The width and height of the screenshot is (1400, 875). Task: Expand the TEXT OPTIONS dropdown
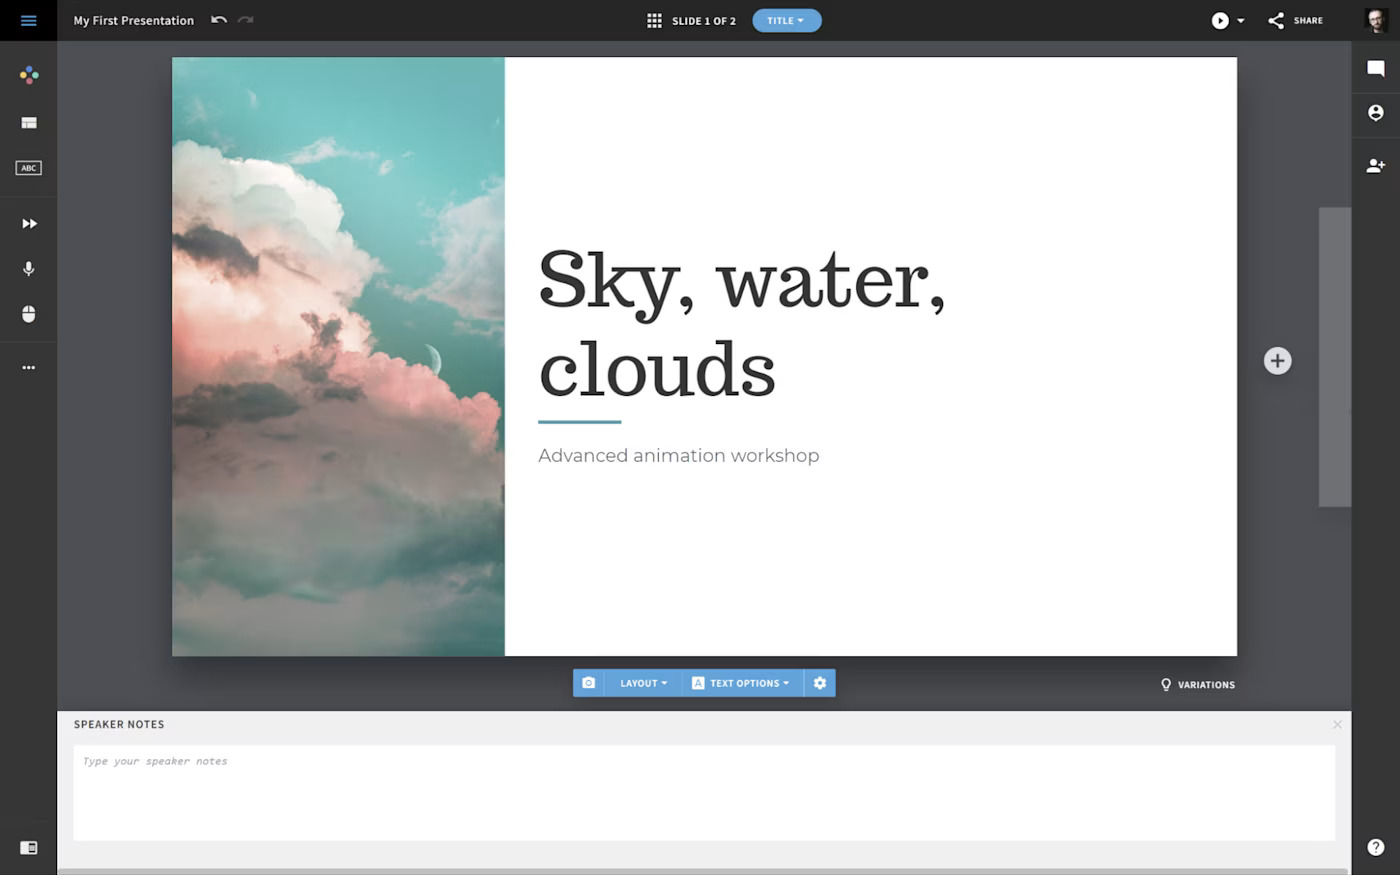(x=741, y=683)
